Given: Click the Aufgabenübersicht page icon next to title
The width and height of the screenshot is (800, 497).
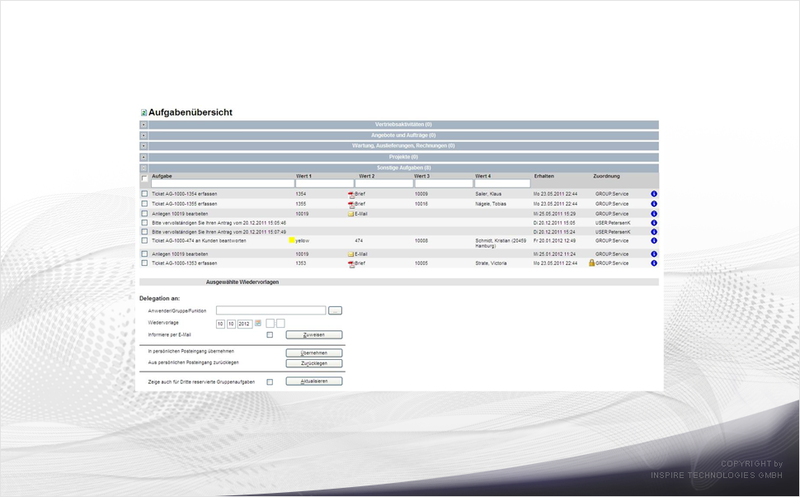Looking at the screenshot, I should pyautogui.click(x=144, y=113).
